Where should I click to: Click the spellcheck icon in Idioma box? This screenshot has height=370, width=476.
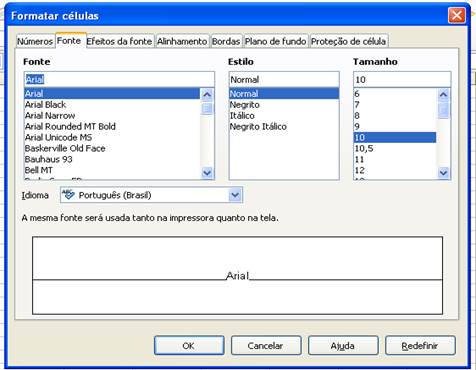(x=68, y=195)
